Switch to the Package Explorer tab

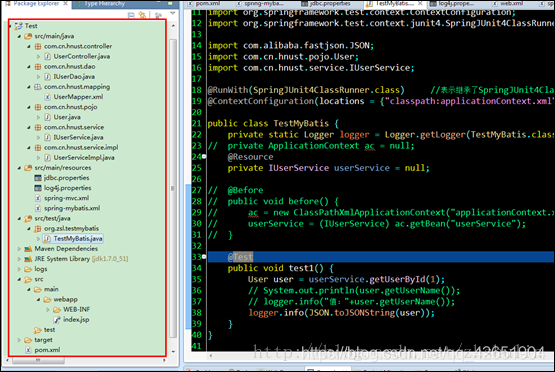click(36, 4)
